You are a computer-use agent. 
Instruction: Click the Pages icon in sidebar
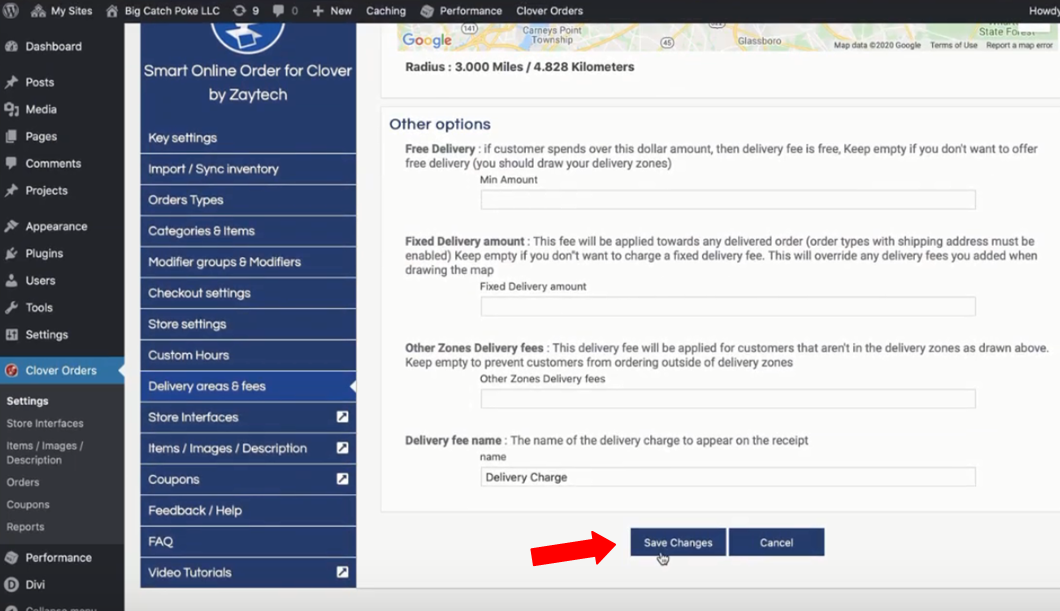(x=11, y=137)
